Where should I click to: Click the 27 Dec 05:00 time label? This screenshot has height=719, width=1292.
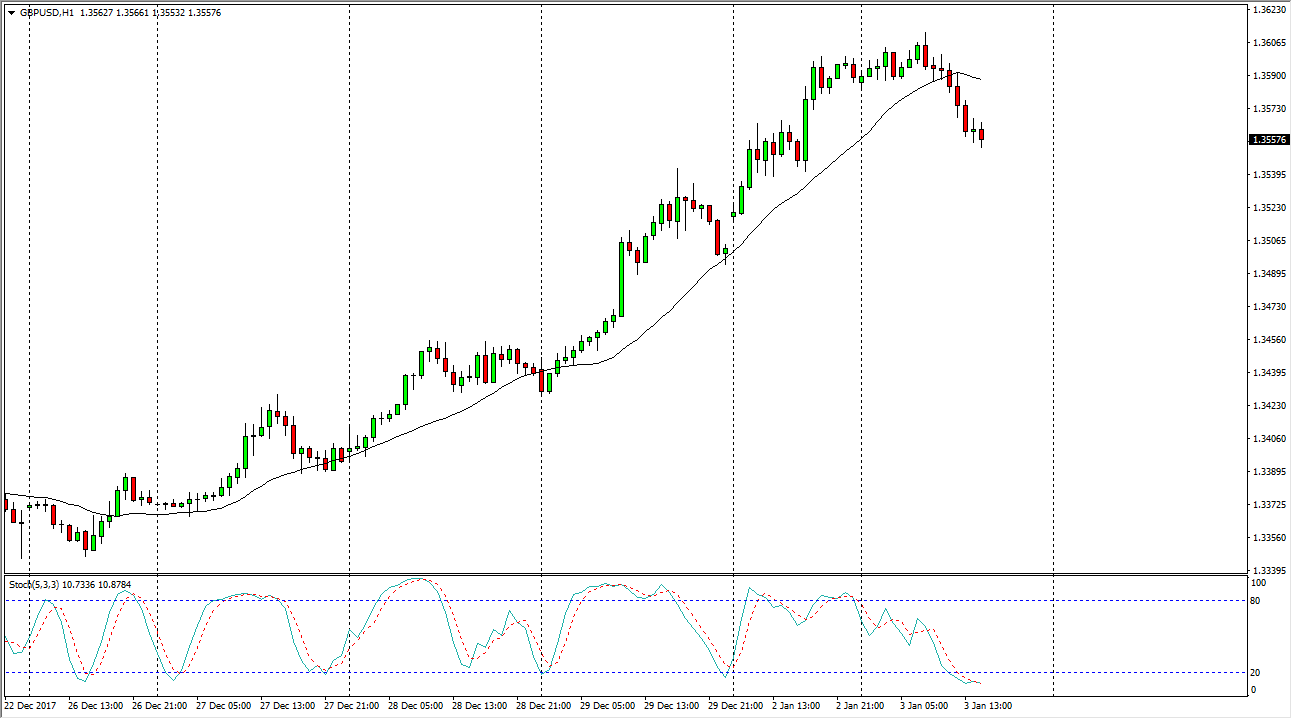pyautogui.click(x=224, y=706)
